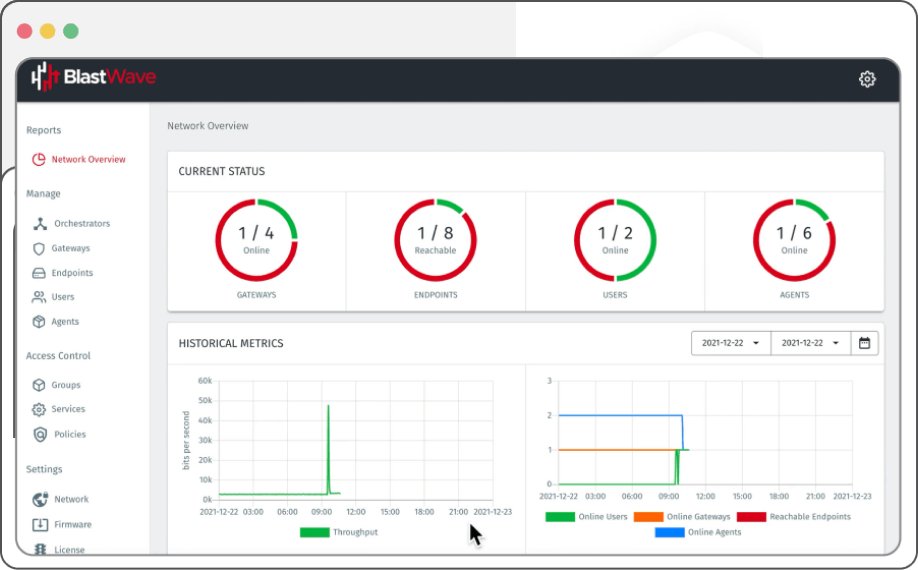918x570 pixels.
Task: Toggle the Online Gateways orange legend swatch
Action: [x=648, y=517]
